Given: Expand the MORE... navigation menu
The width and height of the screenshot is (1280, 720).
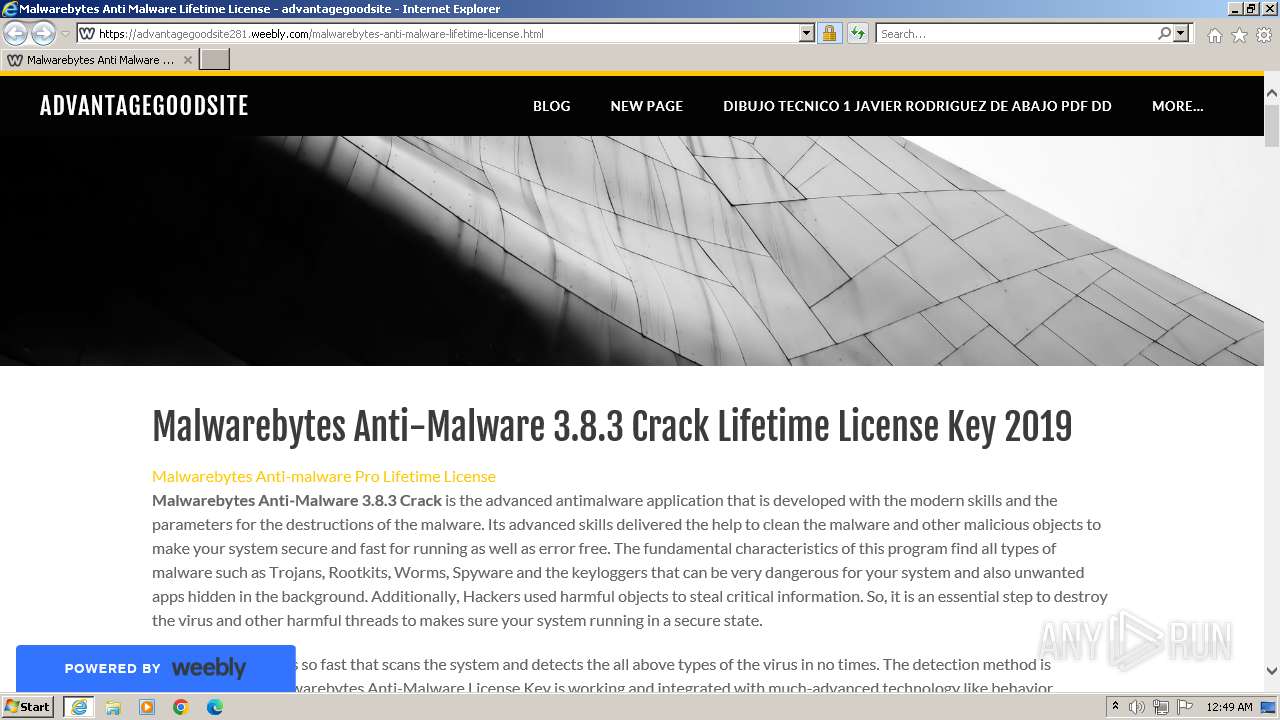Looking at the screenshot, I should coord(1177,106).
